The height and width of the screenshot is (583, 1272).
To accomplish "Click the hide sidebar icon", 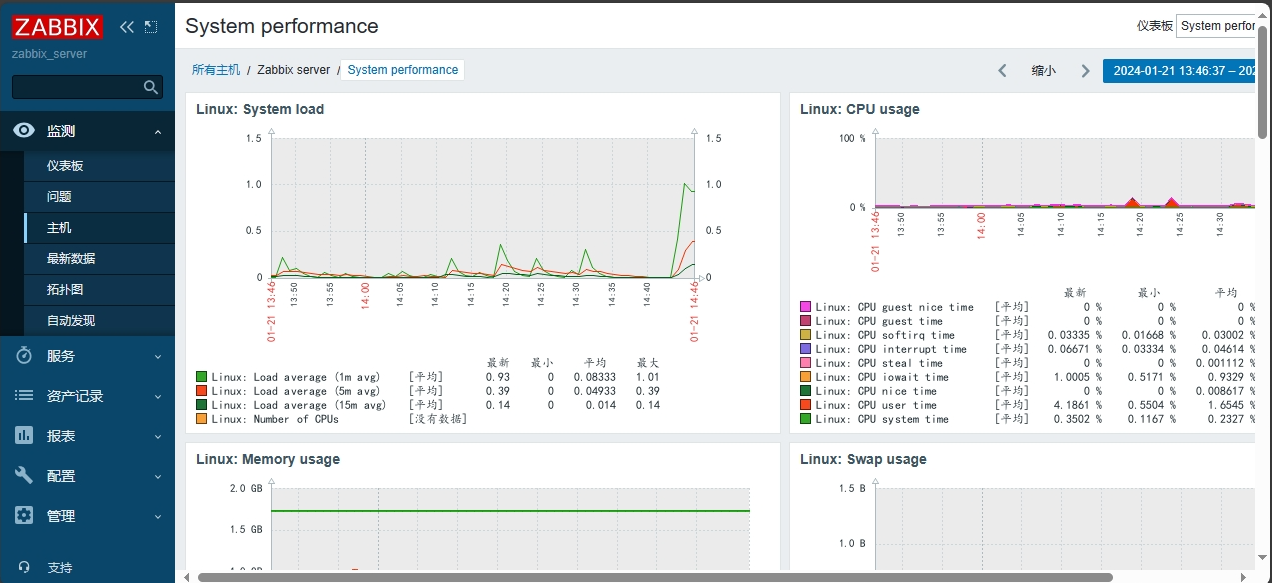I will point(151,27).
